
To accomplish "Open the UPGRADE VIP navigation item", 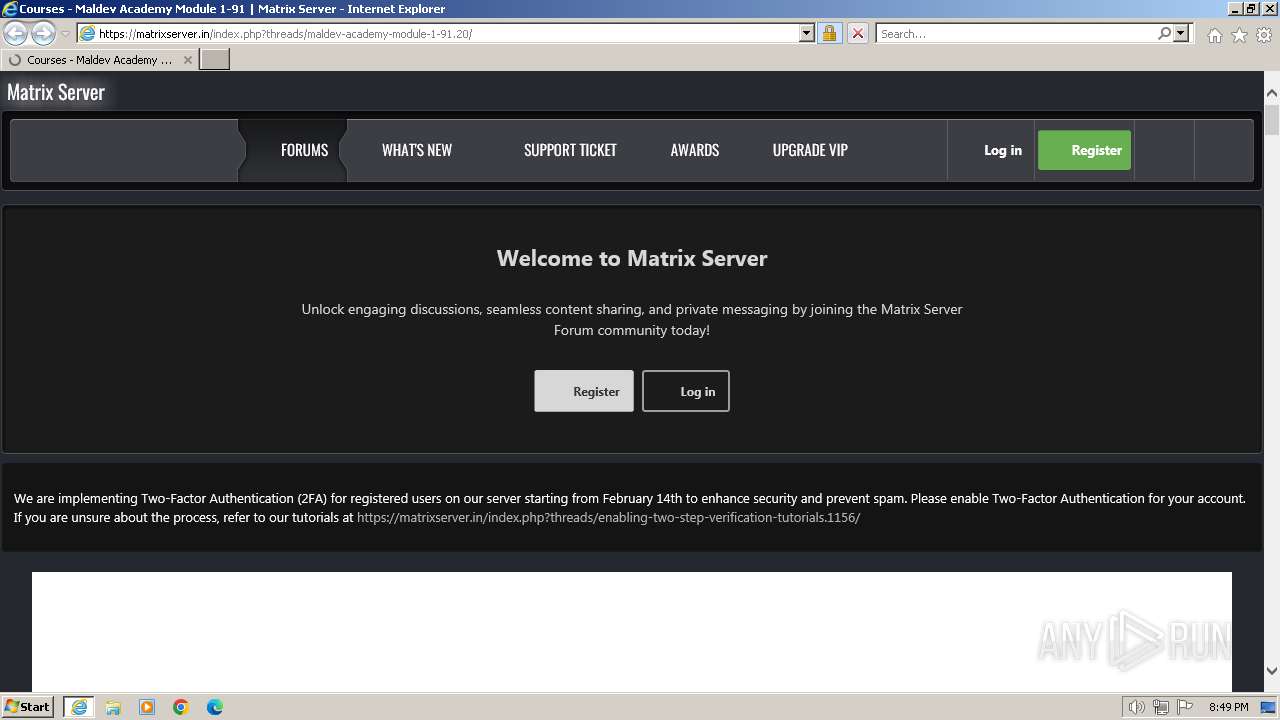I will tap(810, 150).
